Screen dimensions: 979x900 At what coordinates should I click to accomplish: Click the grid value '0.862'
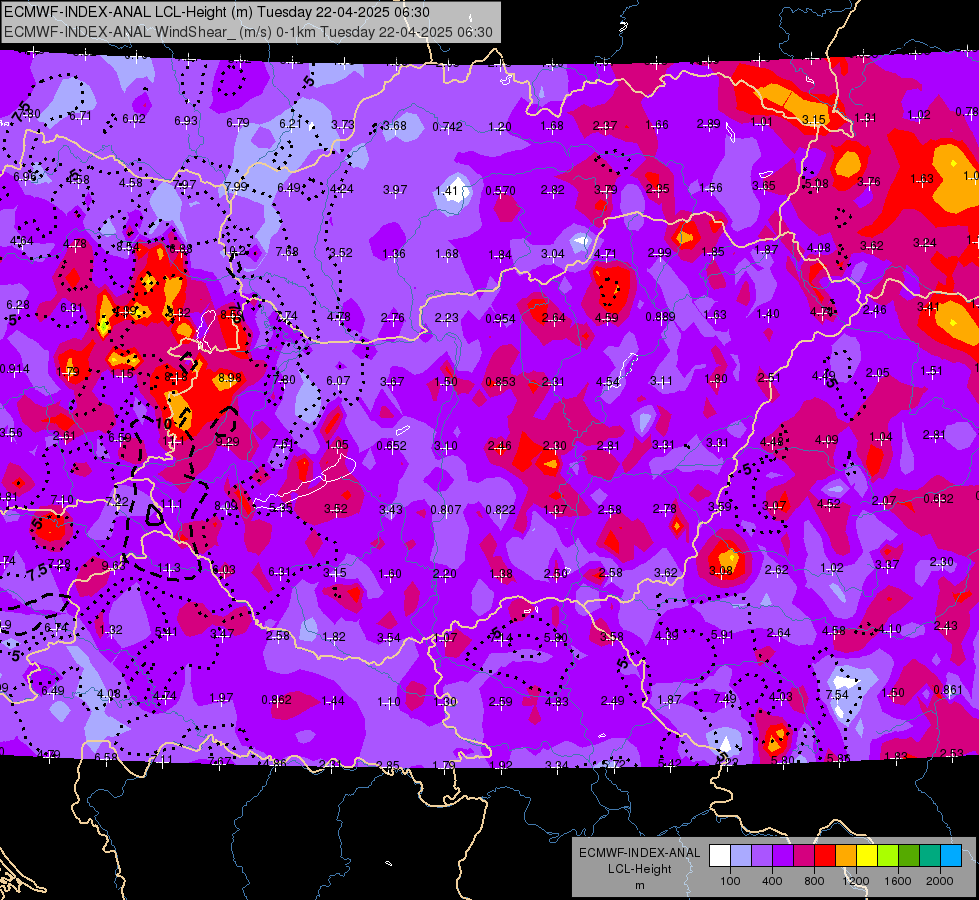pos(277,700)
